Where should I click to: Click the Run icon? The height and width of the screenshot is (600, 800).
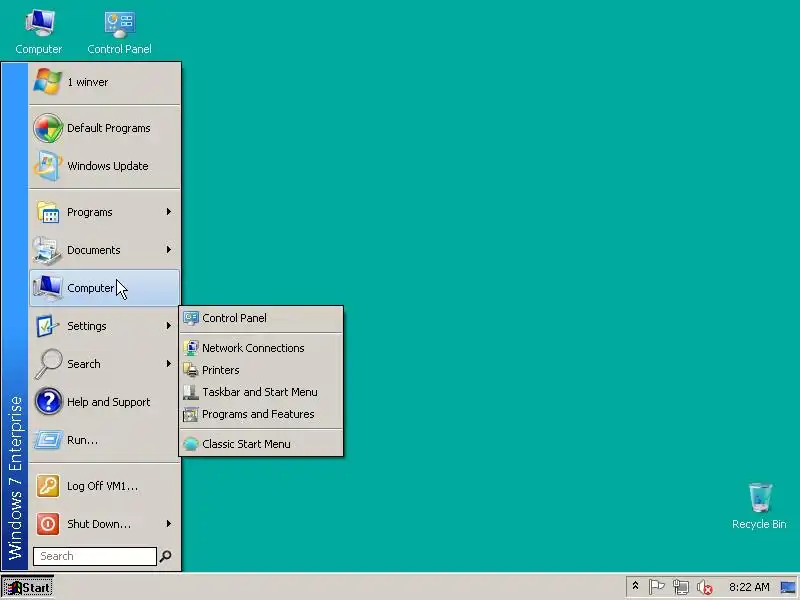(48, 440)
